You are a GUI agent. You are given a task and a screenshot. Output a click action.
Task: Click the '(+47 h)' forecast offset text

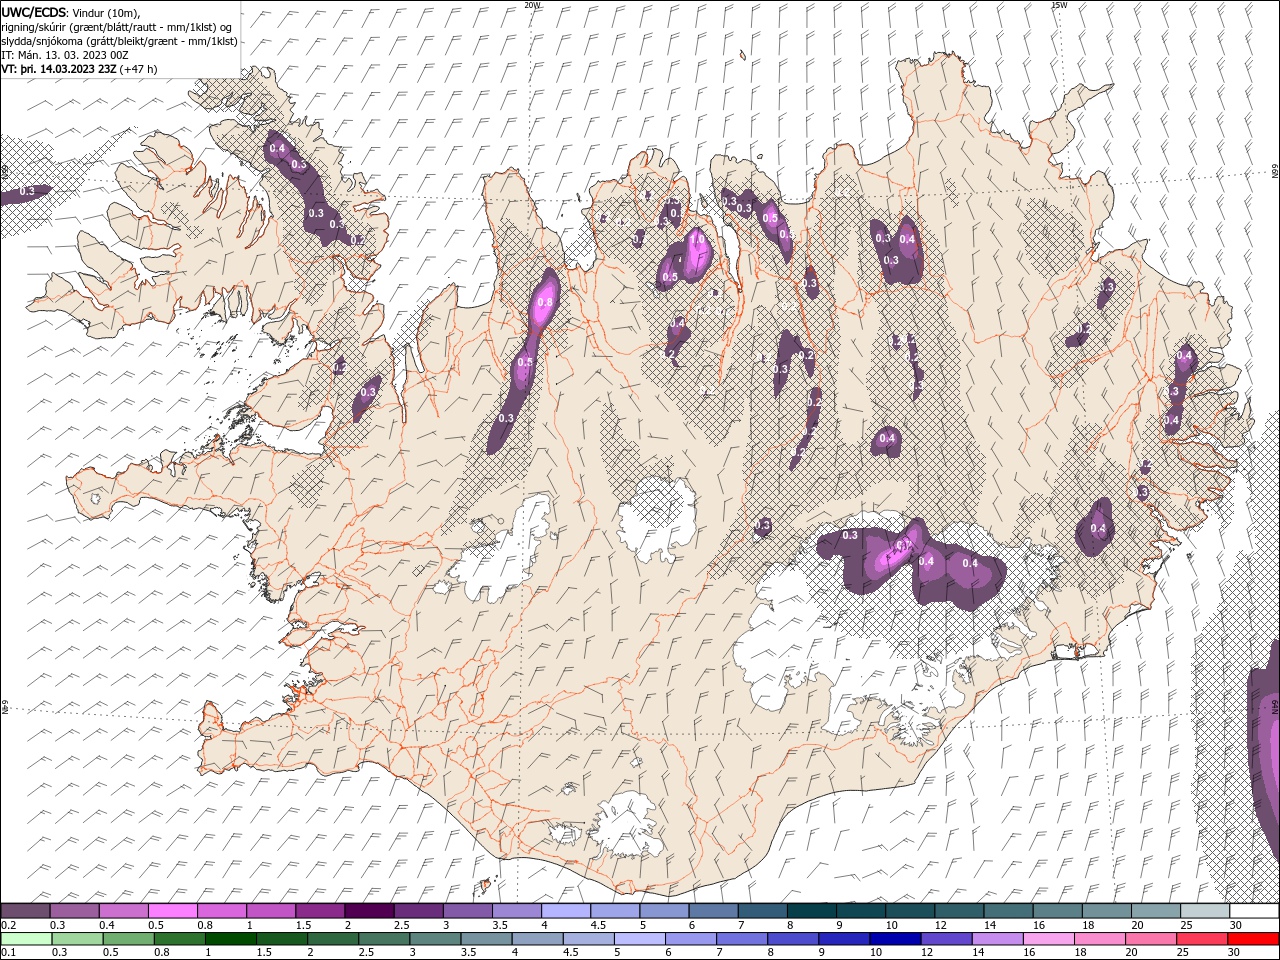tap(138, 69)
